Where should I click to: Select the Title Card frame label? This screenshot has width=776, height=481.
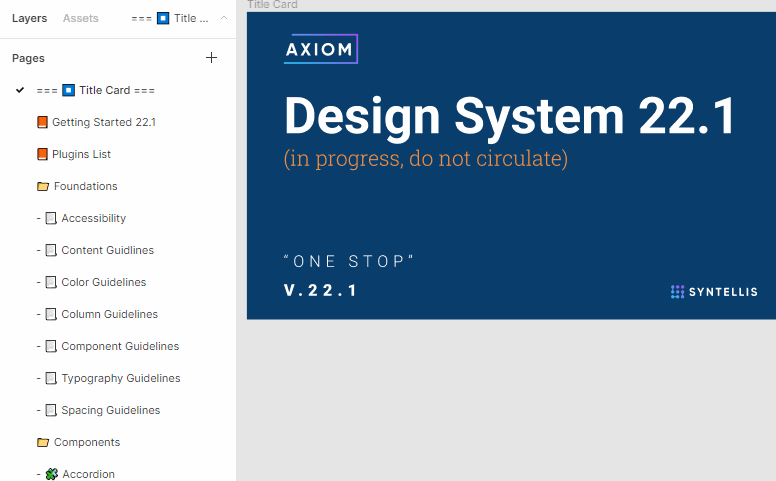[x=272, y=5]
